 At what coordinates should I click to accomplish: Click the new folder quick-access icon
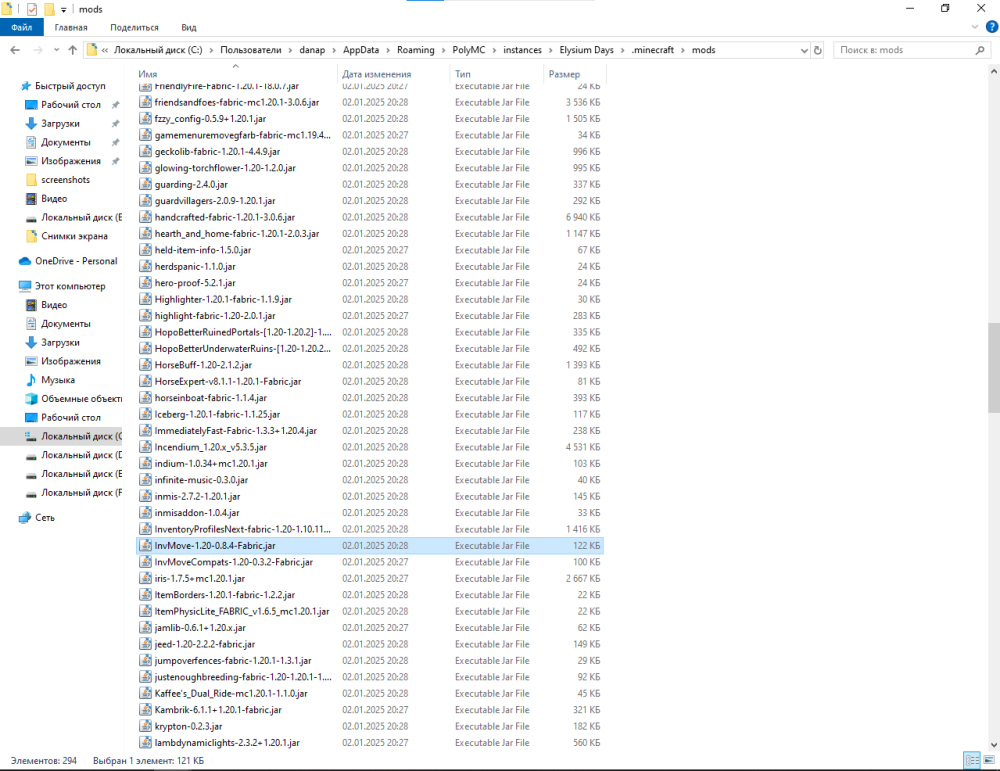pos(49,9)
